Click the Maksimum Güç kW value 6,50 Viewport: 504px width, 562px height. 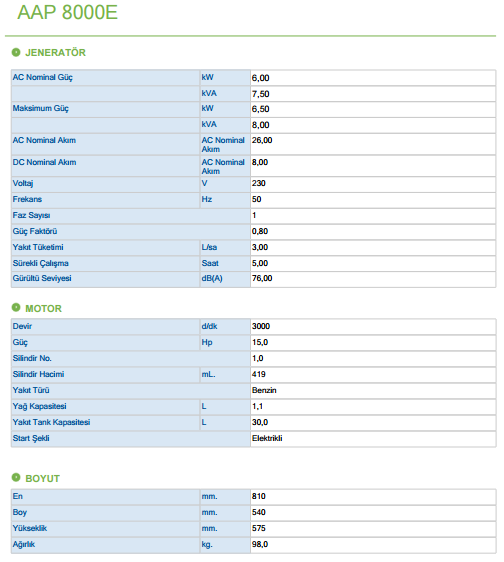[x=260, y=109]
